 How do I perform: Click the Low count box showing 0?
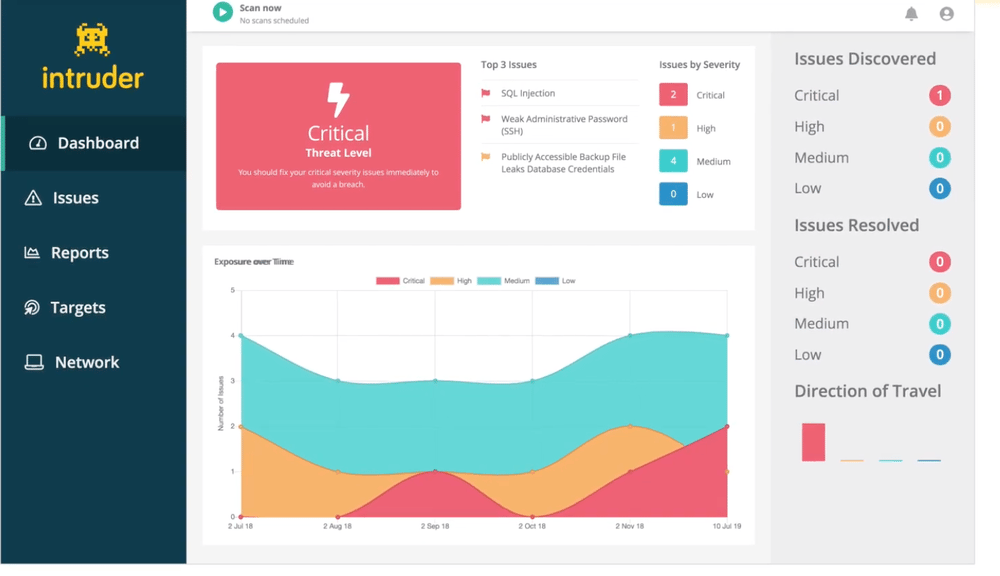[x=673, y=194]
